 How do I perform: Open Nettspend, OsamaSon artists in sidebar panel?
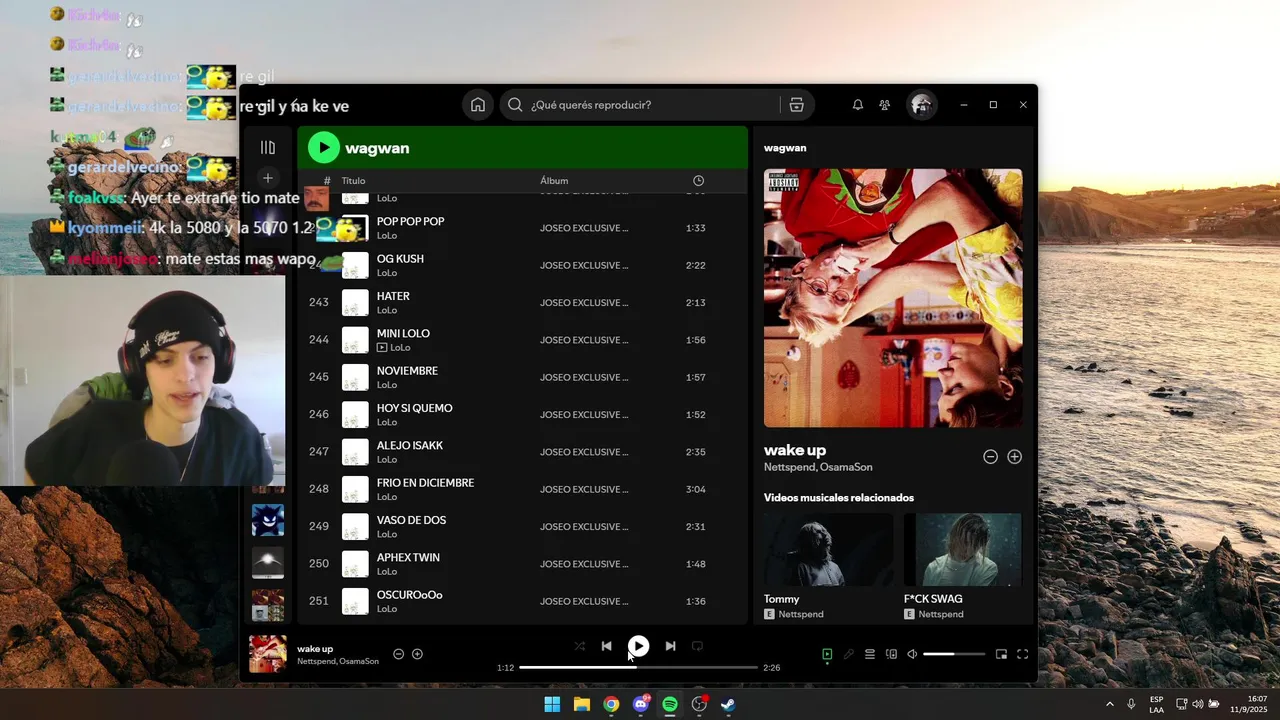[818, 467]
